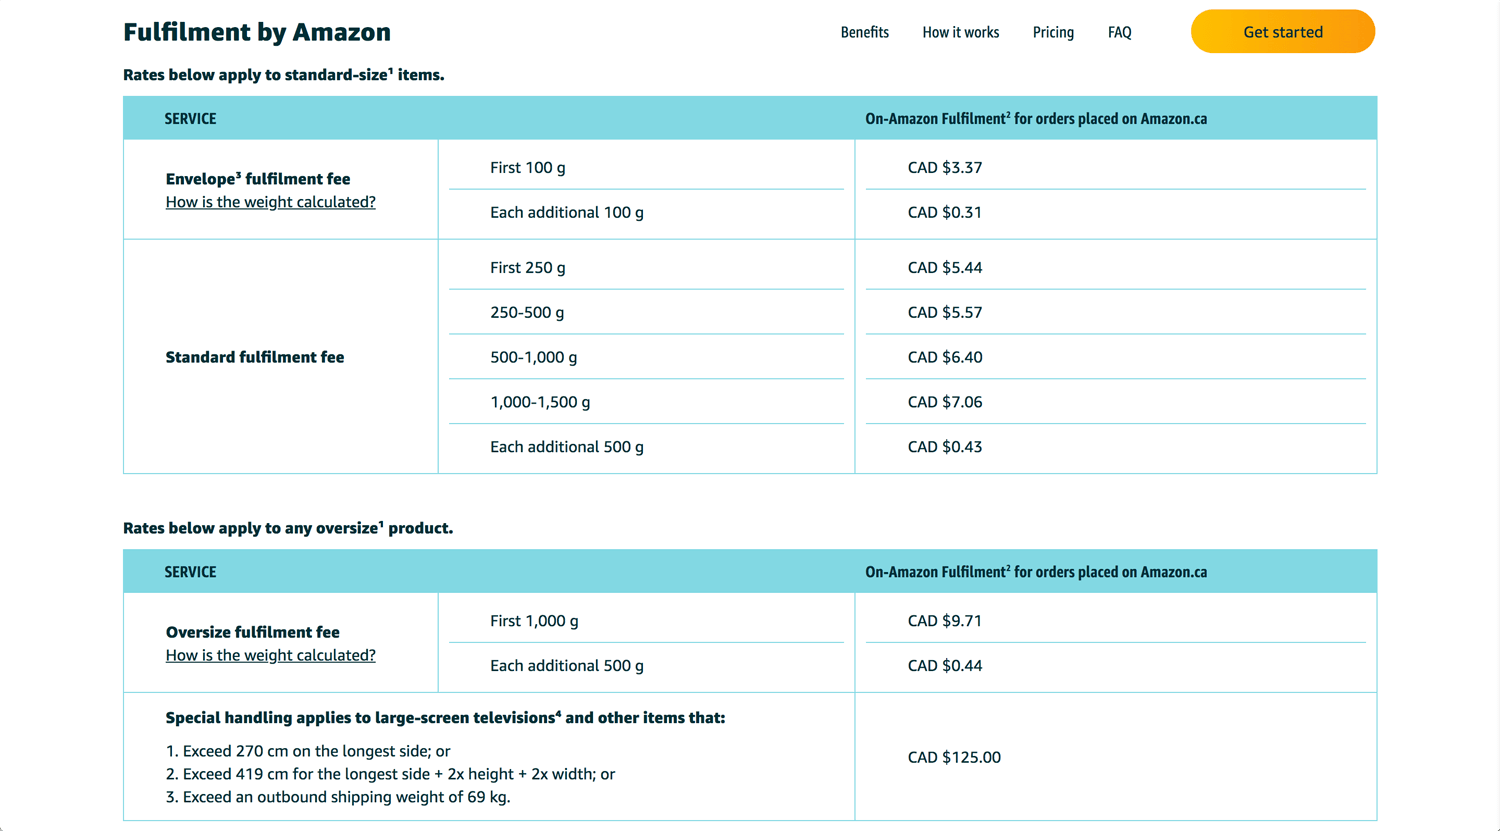Click the Standard fulfilment fee label
1500x831 pixels.
(255, 357)
